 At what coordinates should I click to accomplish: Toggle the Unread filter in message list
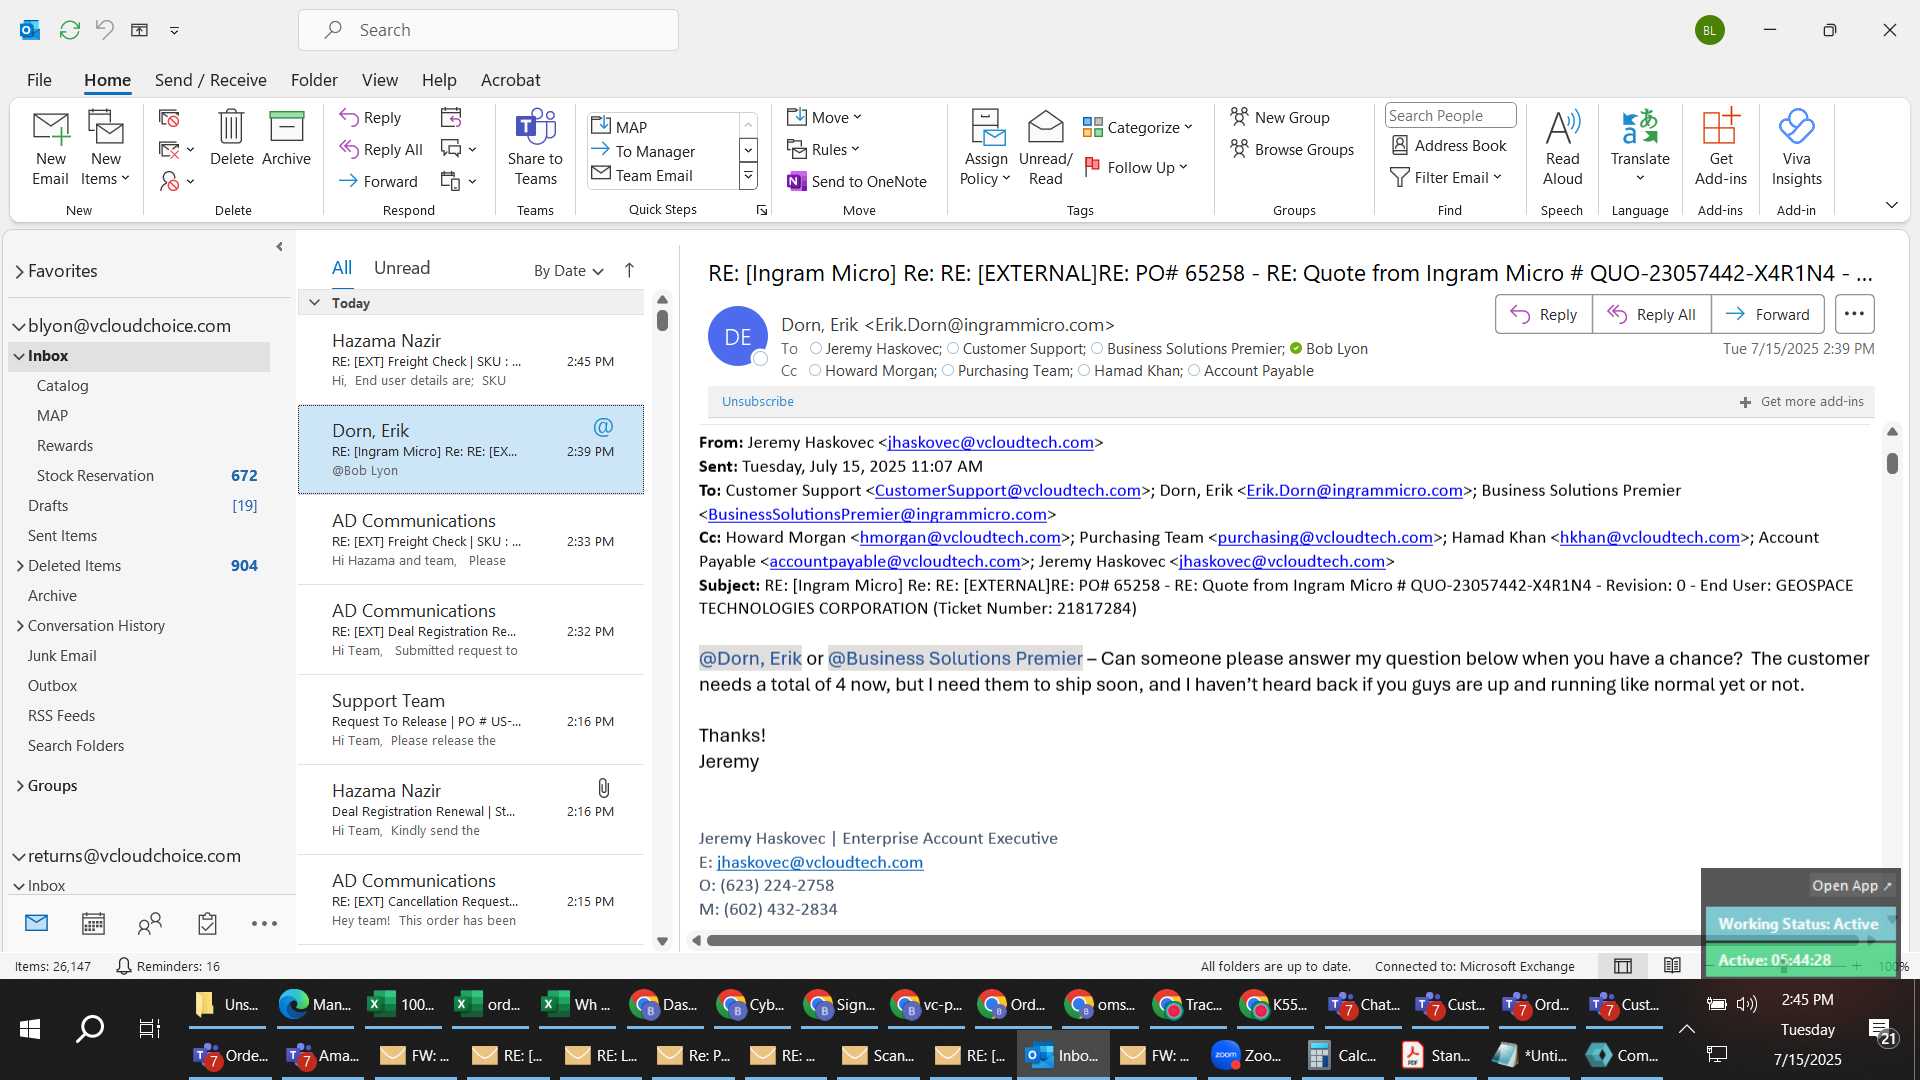click(402, 268)
